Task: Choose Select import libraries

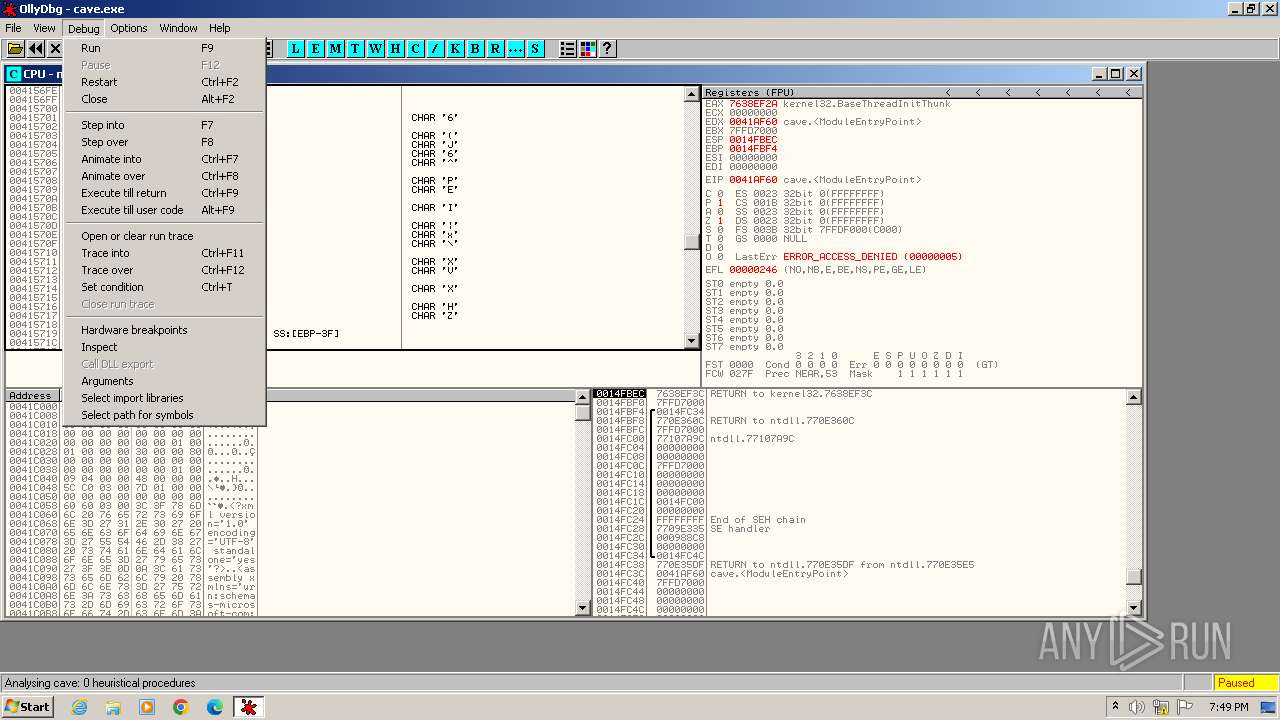Action: pyautogui.click(x=164, y=398)
